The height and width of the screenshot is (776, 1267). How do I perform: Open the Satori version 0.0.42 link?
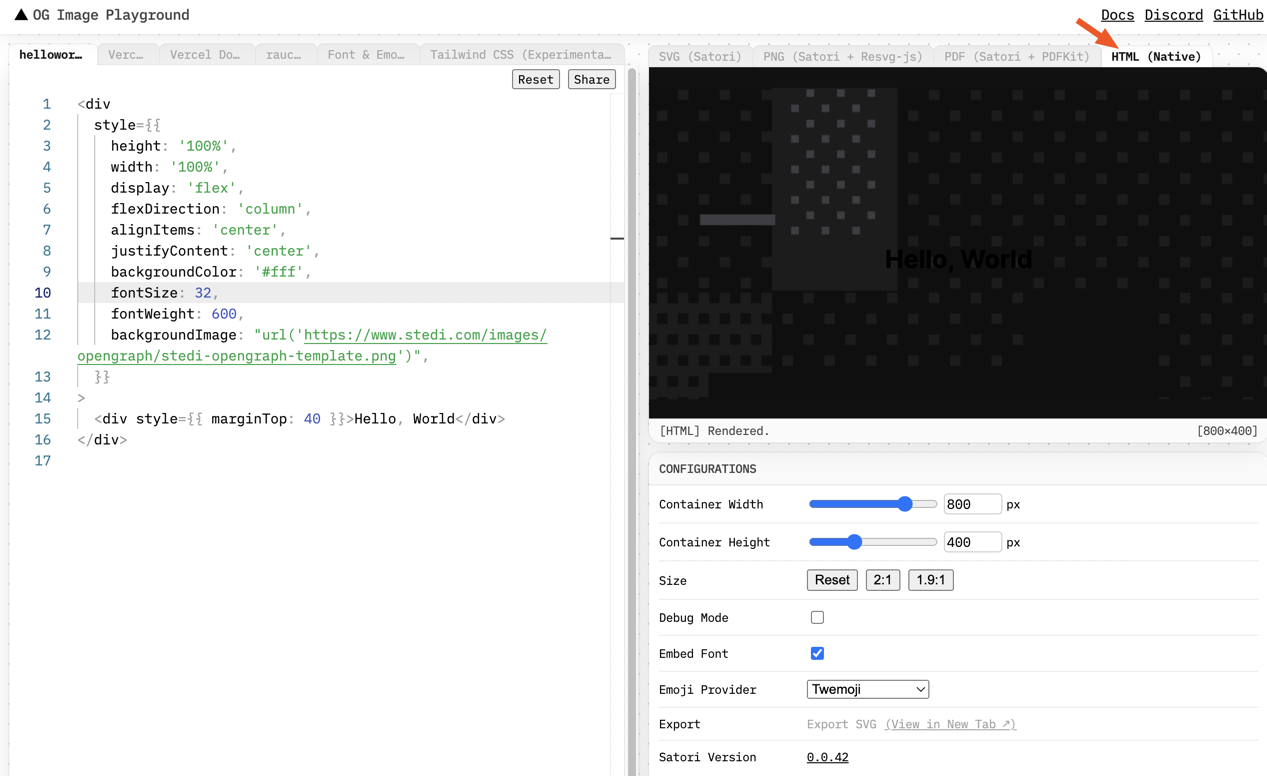click(x=827, y=757)
